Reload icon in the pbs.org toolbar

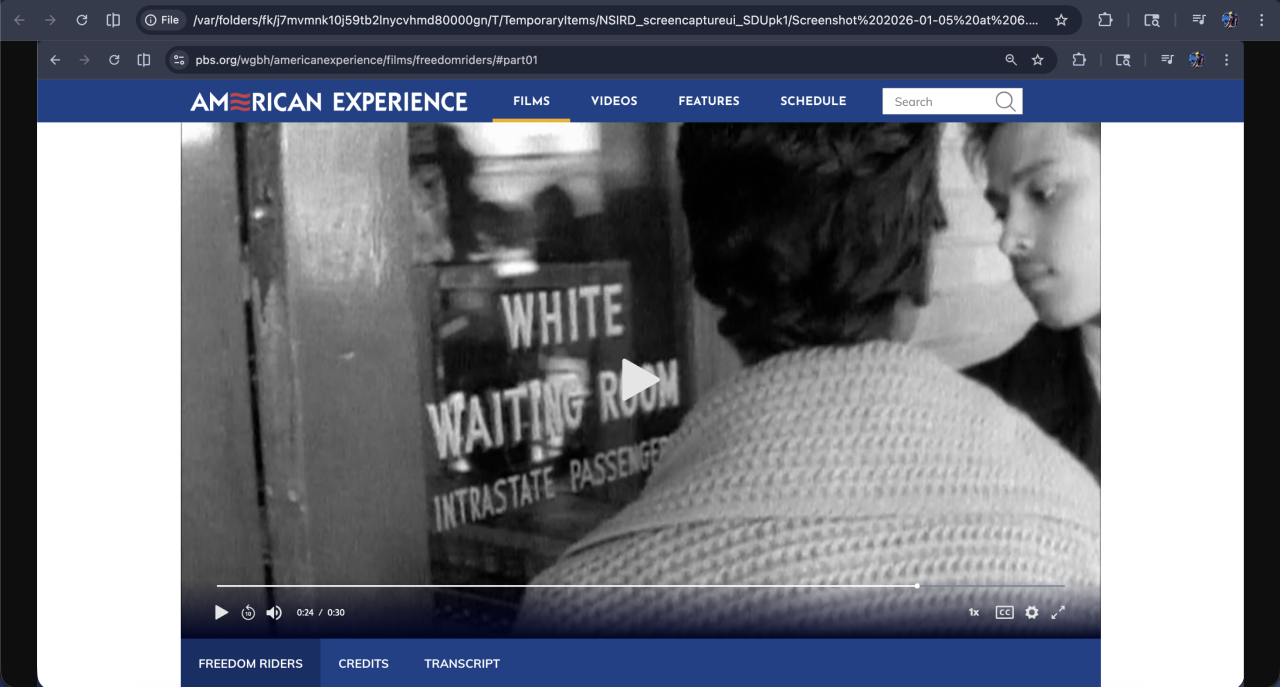tap(114, 60)
